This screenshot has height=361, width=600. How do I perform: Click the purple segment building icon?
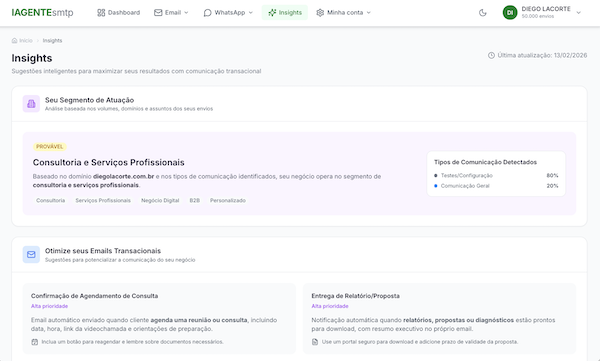[31, 104]
